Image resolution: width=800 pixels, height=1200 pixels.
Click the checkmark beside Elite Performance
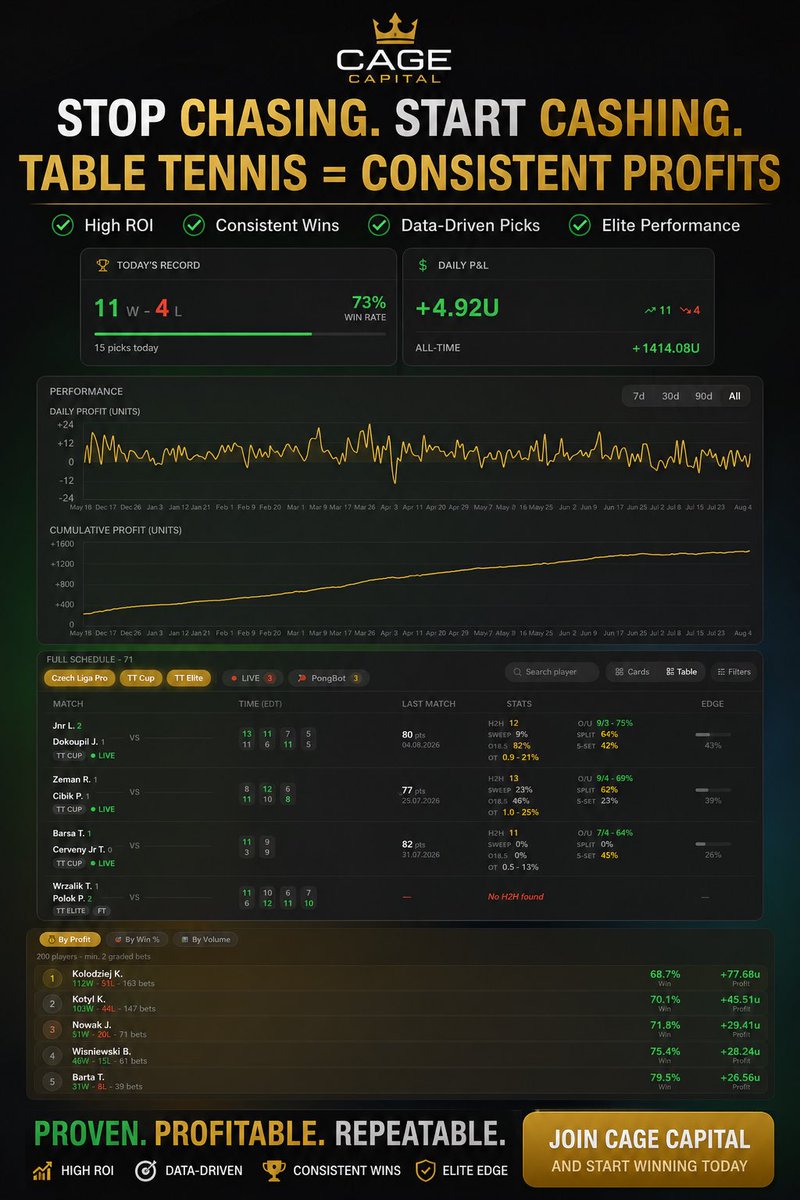tap(580, 225)
